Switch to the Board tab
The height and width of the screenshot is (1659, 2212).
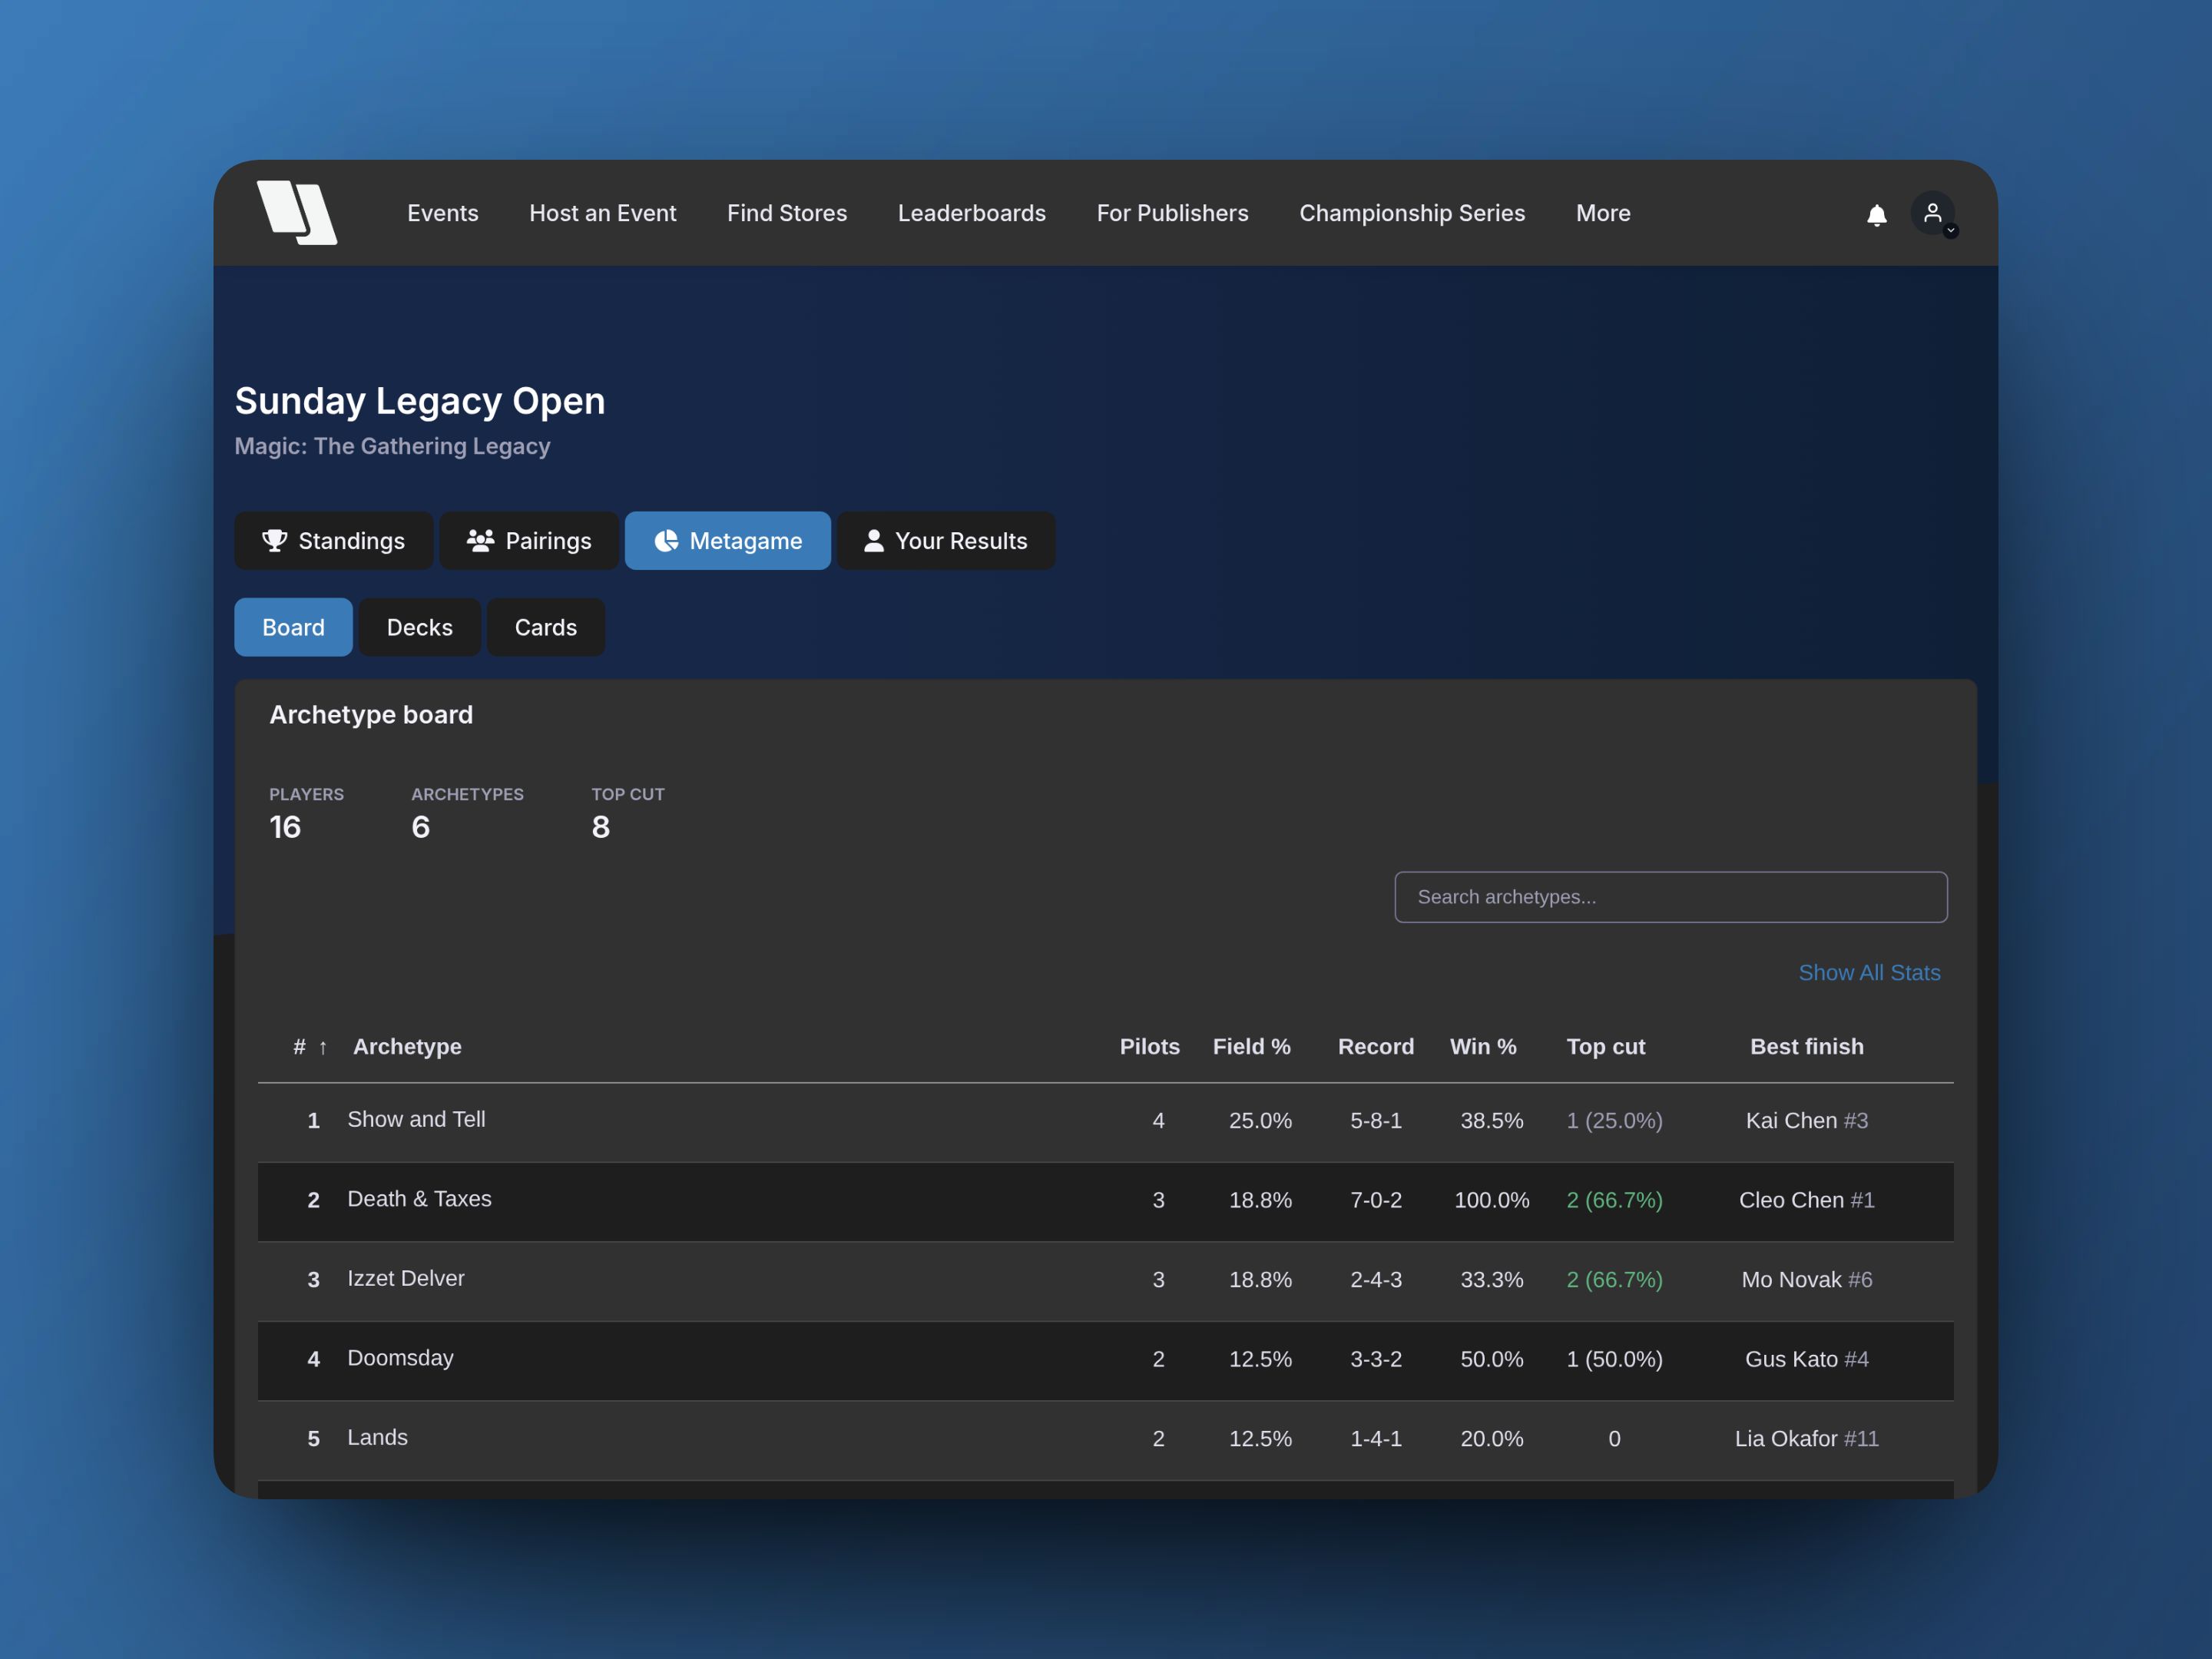click(293, 627)
